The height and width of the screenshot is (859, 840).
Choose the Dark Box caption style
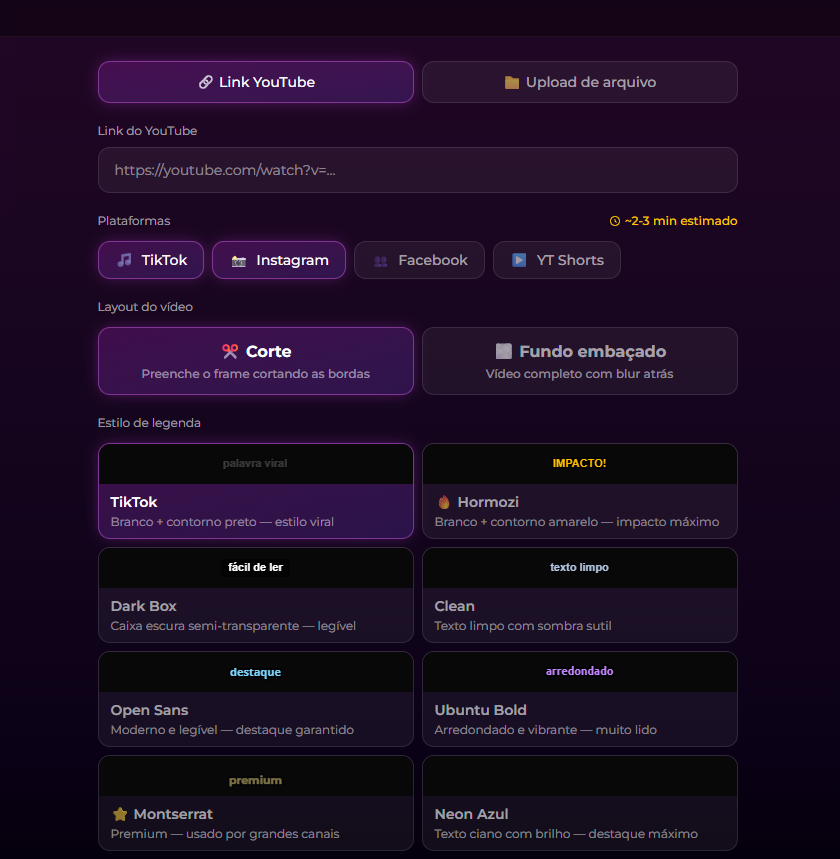[x=256, y=595]
